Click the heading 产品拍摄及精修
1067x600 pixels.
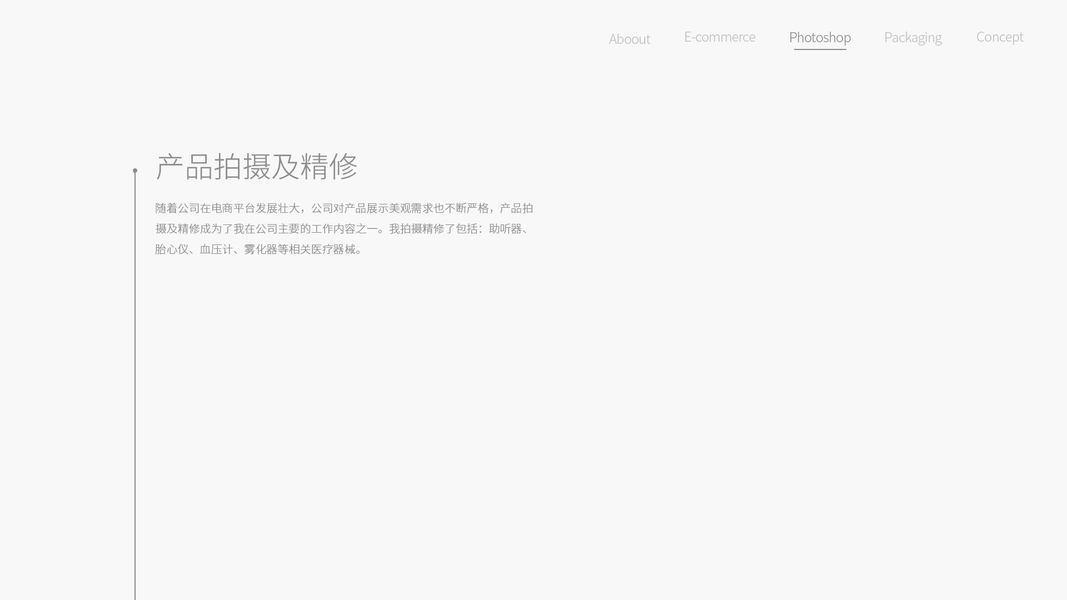click(257, 167)
